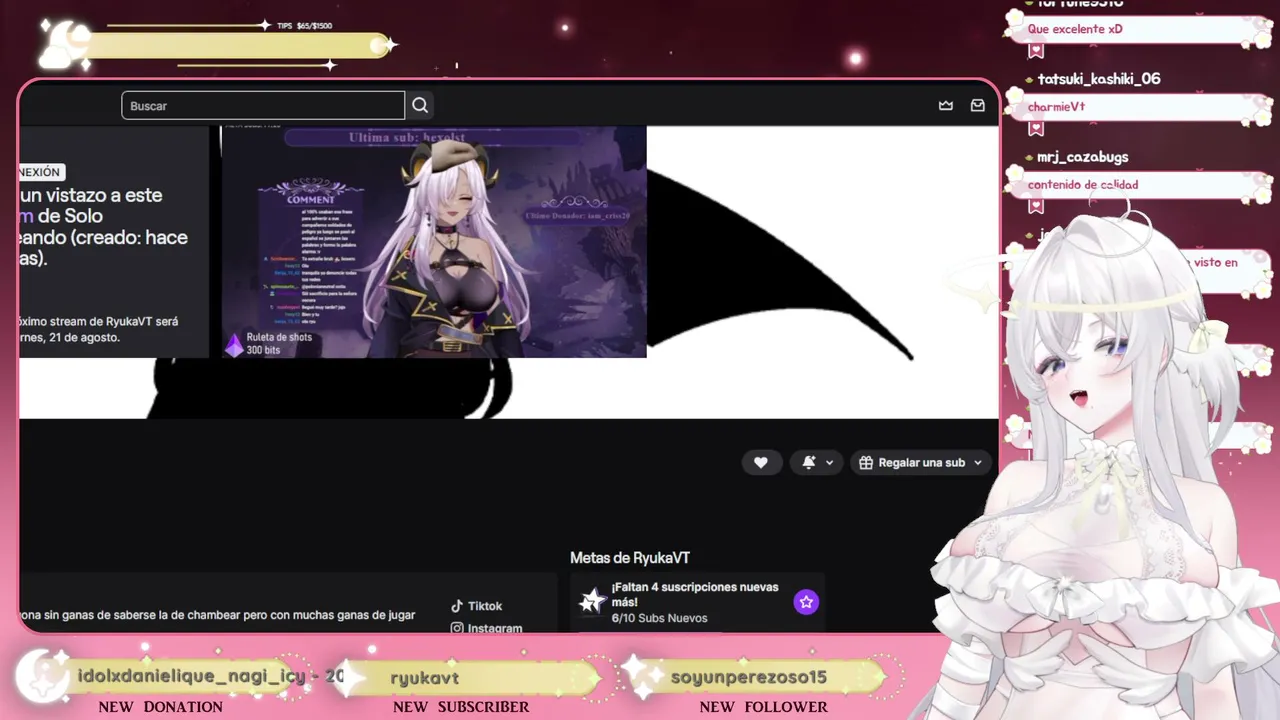Click the 'contenido de calidad' chat message

click(1083, 185)
